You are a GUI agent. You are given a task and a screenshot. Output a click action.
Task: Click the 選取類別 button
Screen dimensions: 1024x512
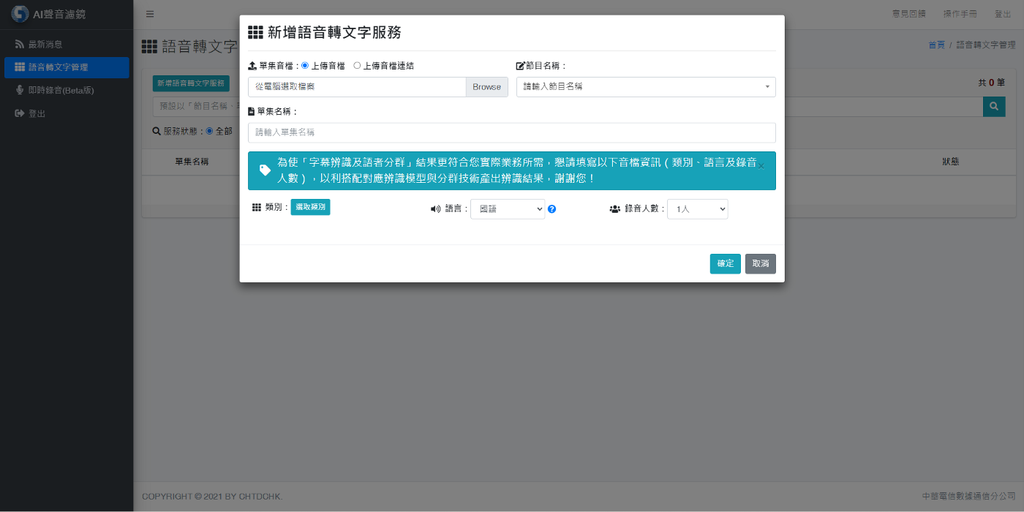[310, 207]
